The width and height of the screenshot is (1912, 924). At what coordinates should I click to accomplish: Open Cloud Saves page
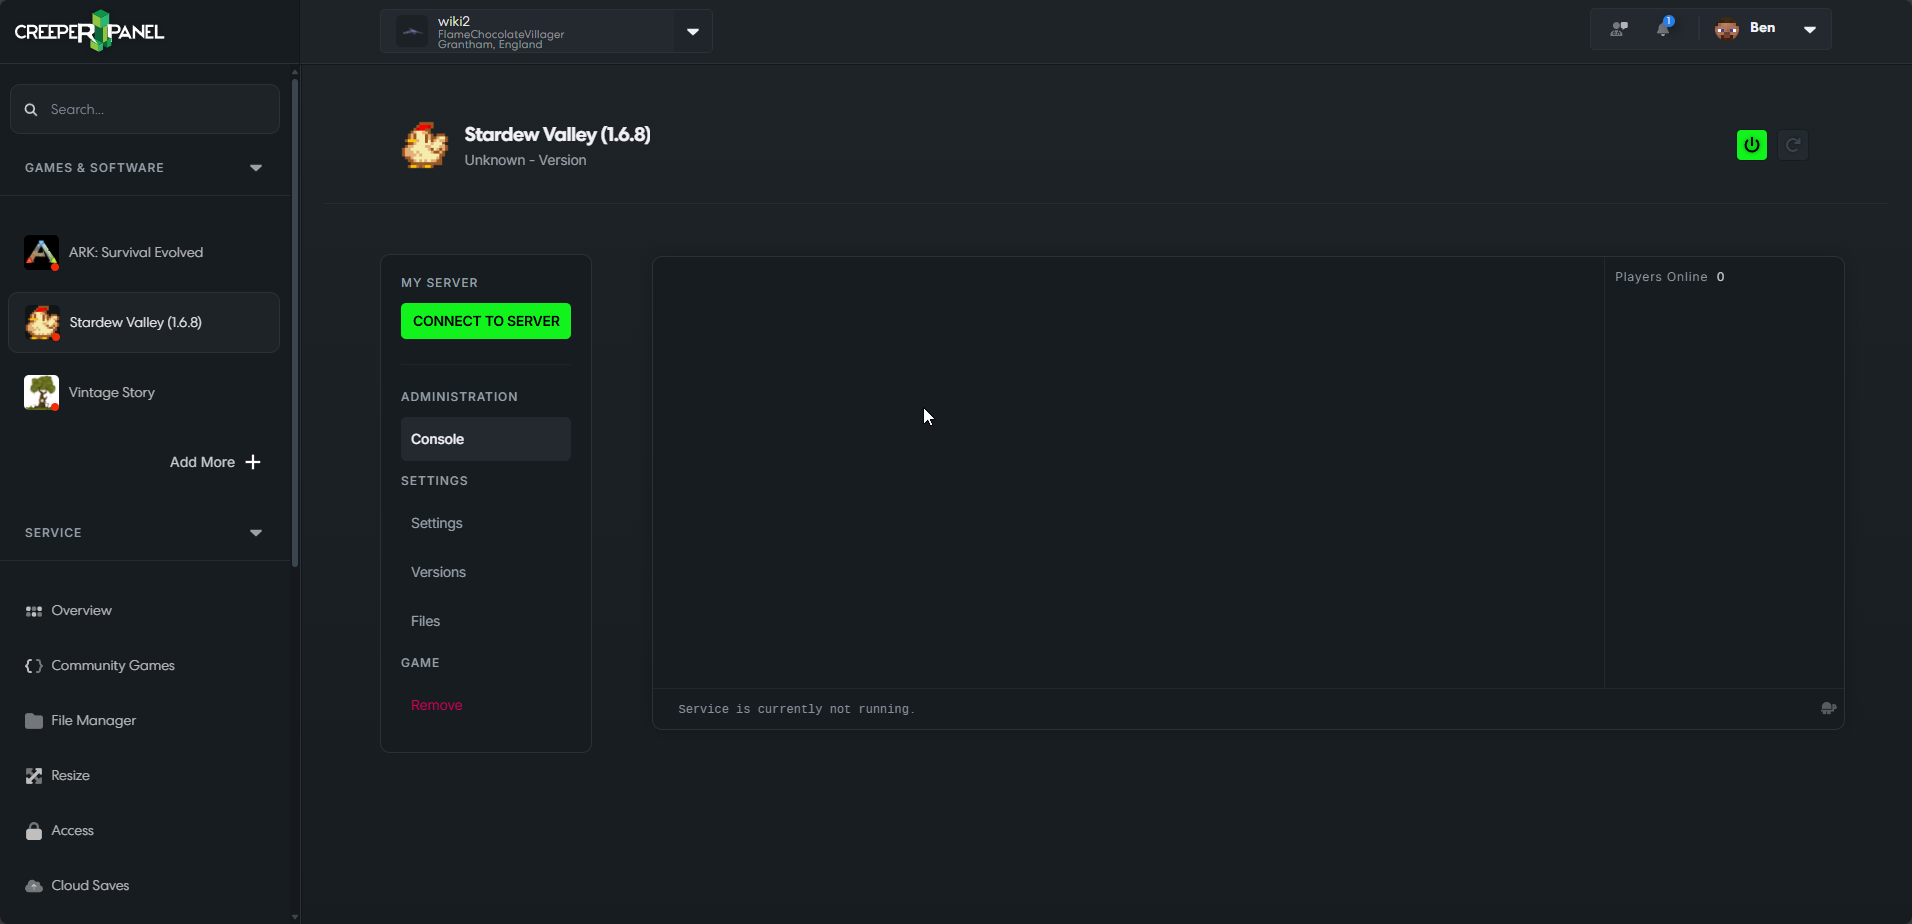[90, 886]
